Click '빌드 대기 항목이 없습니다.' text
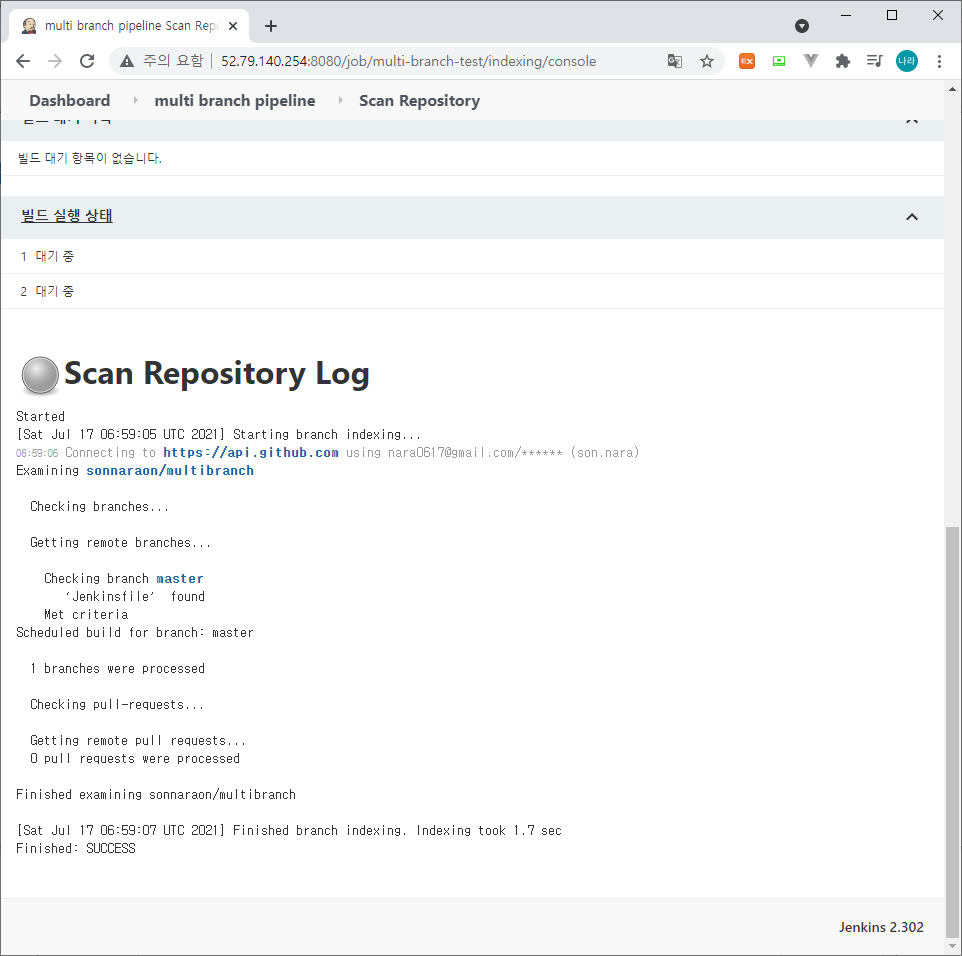The image size is (962, 956). click(90, 158)
